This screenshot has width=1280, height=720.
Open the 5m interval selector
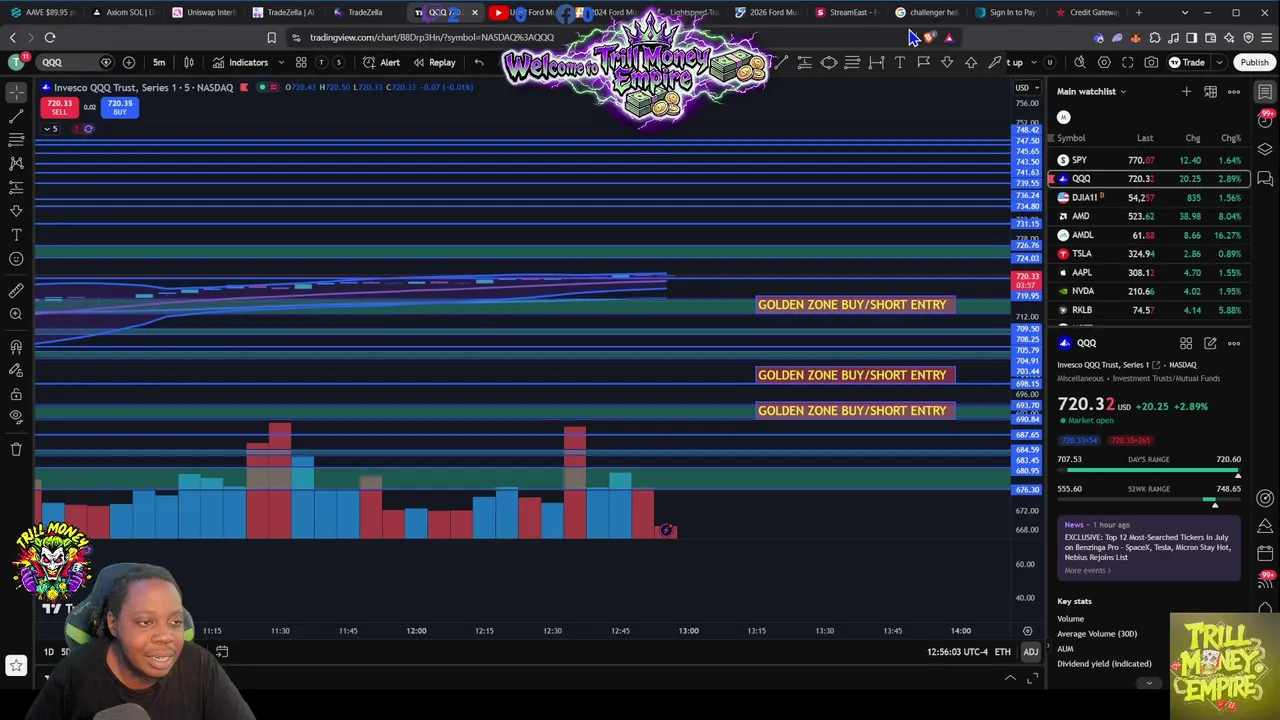click(159, 62)
